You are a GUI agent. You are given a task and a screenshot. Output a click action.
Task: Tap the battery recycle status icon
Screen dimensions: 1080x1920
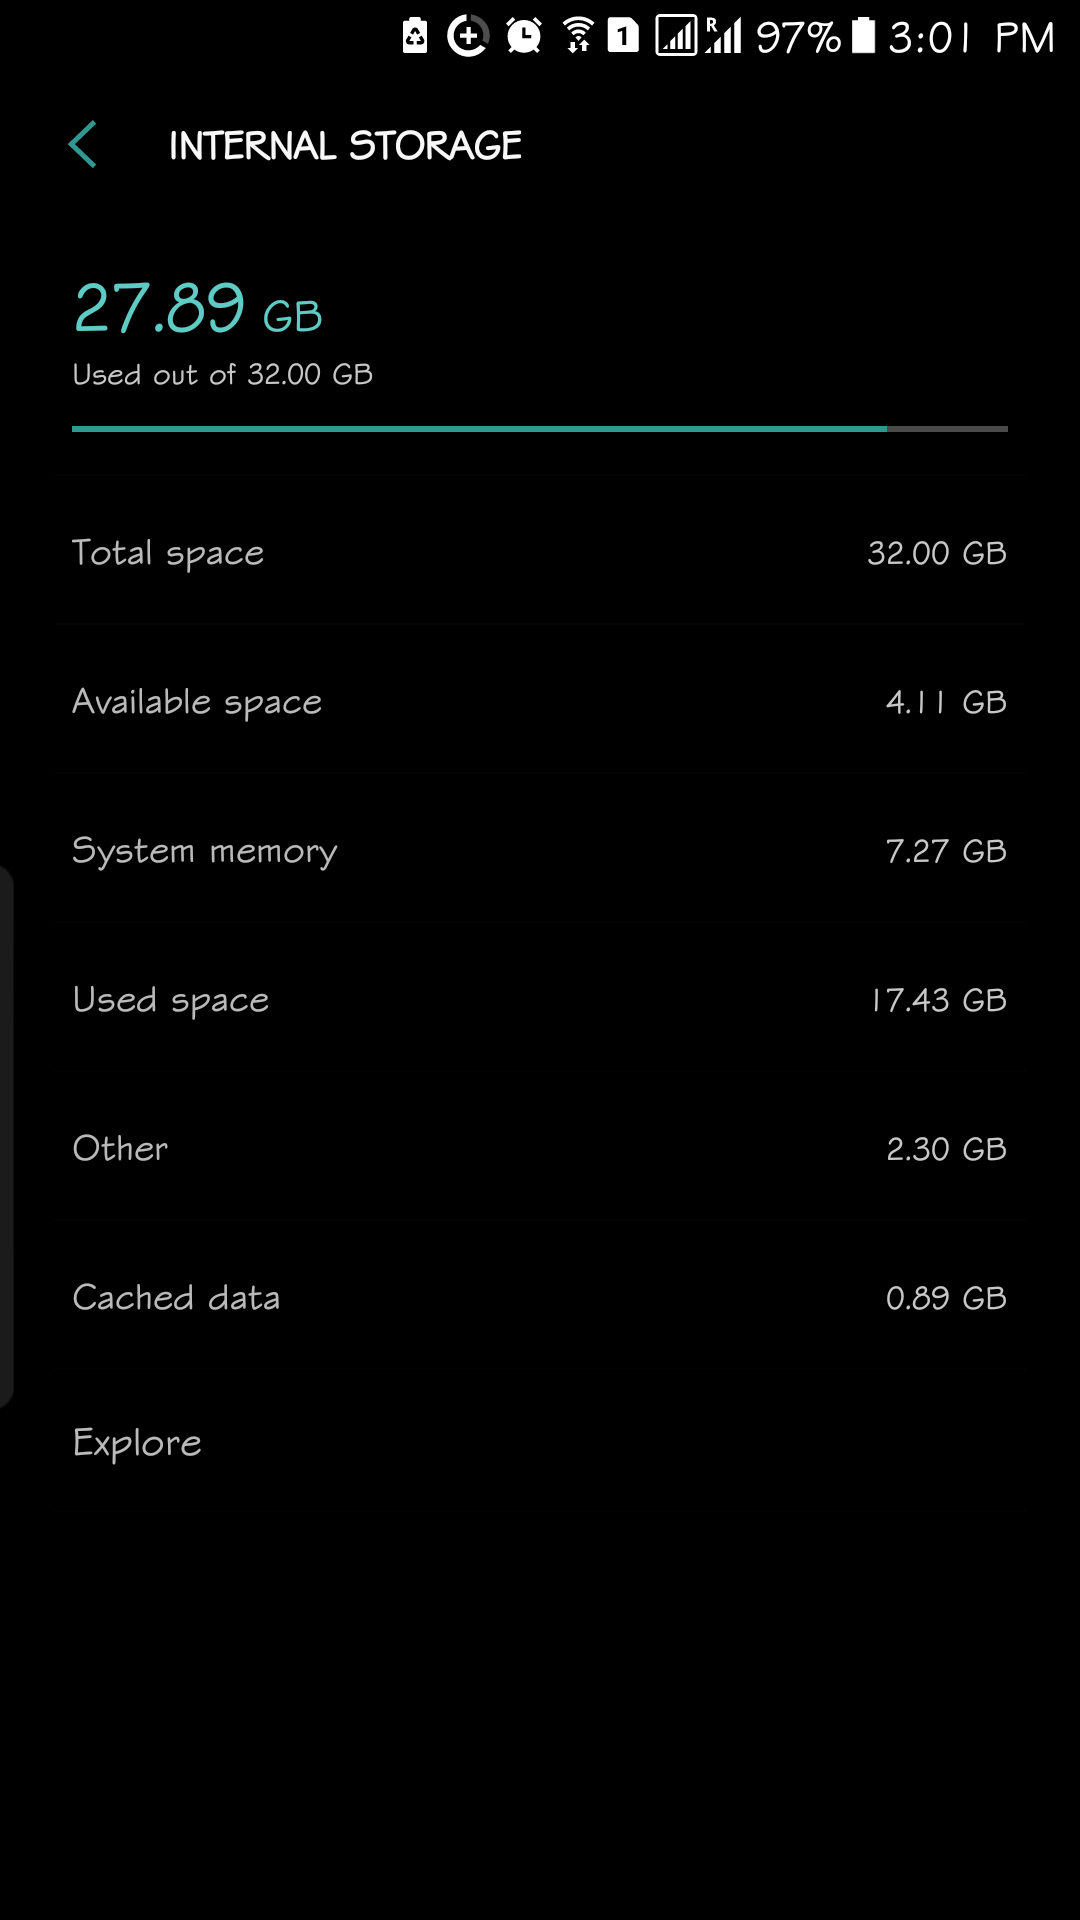[415, 37]
